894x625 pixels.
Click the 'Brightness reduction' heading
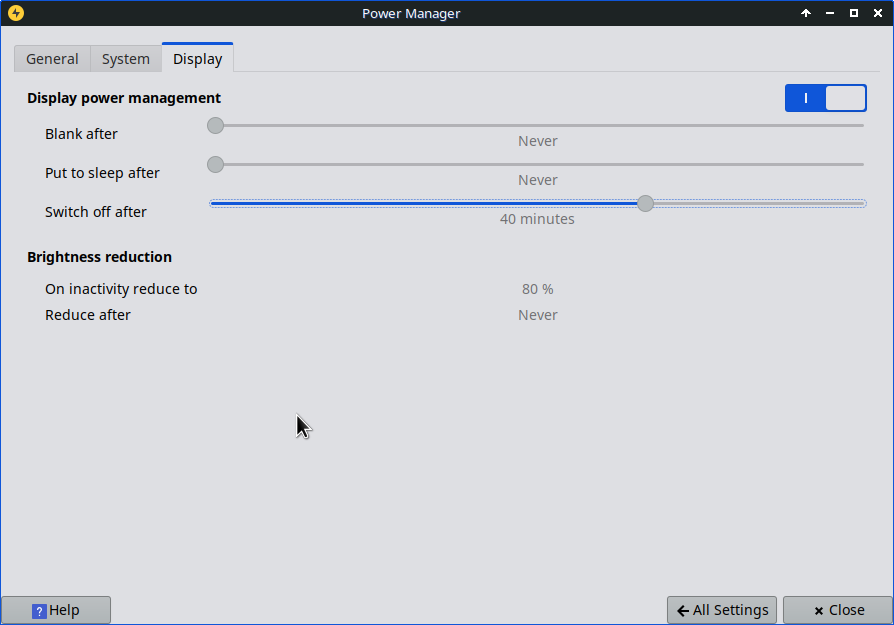coord(99,257)
